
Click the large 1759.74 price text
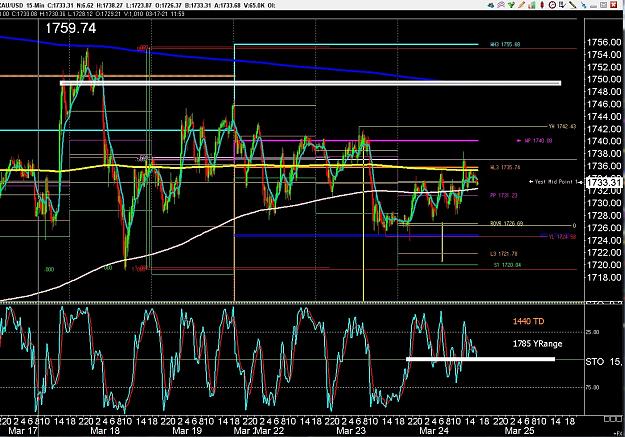click(71, 28)
